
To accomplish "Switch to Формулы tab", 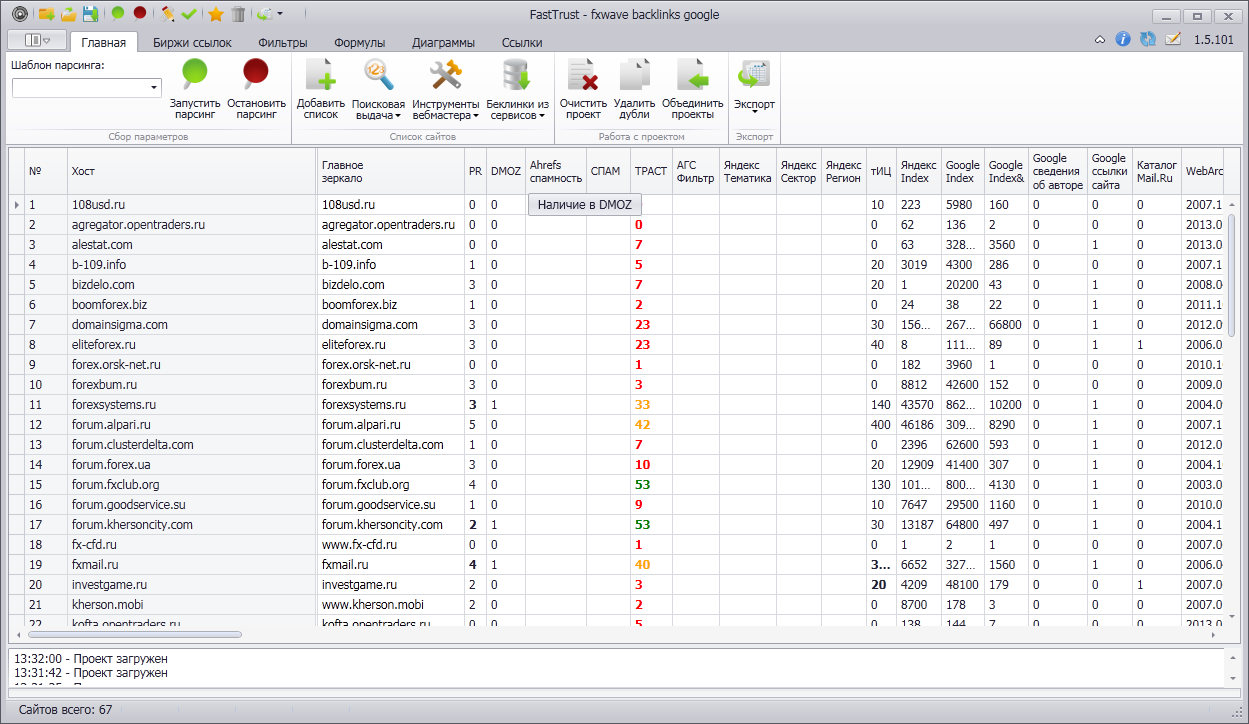I will [x=360, y=43].
